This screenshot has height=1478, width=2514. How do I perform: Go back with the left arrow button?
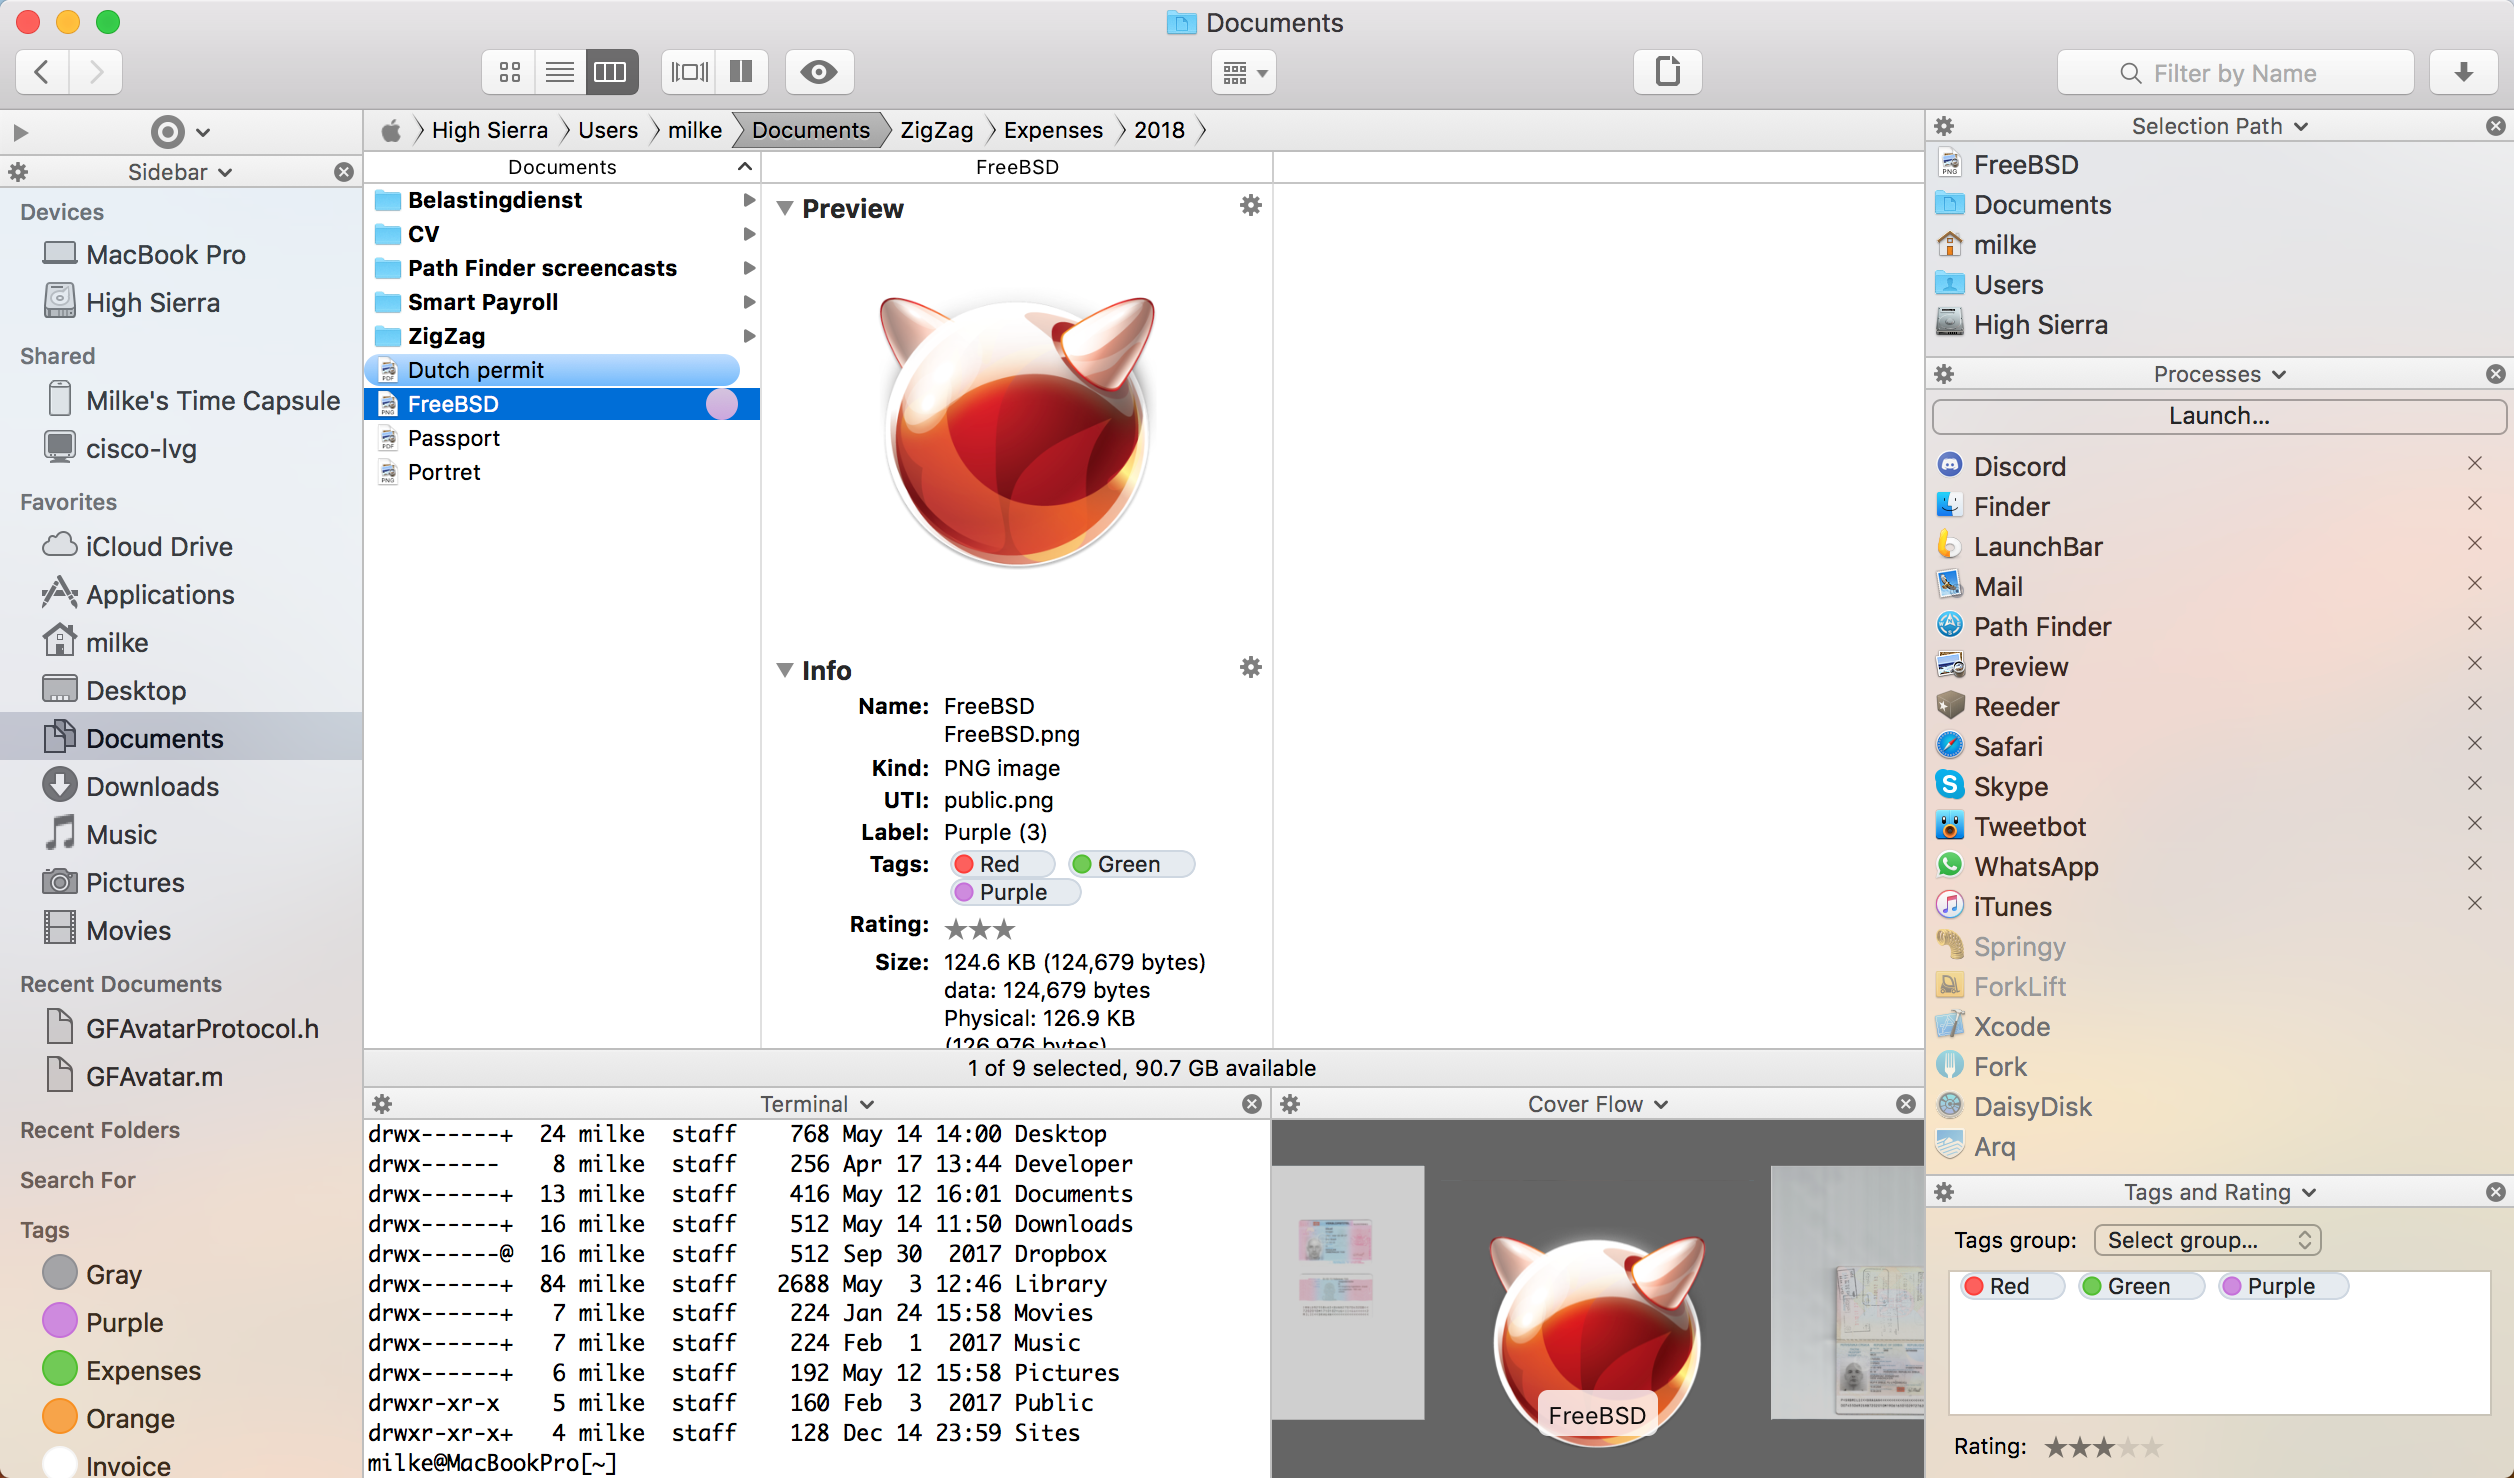(x=42, y=72)
